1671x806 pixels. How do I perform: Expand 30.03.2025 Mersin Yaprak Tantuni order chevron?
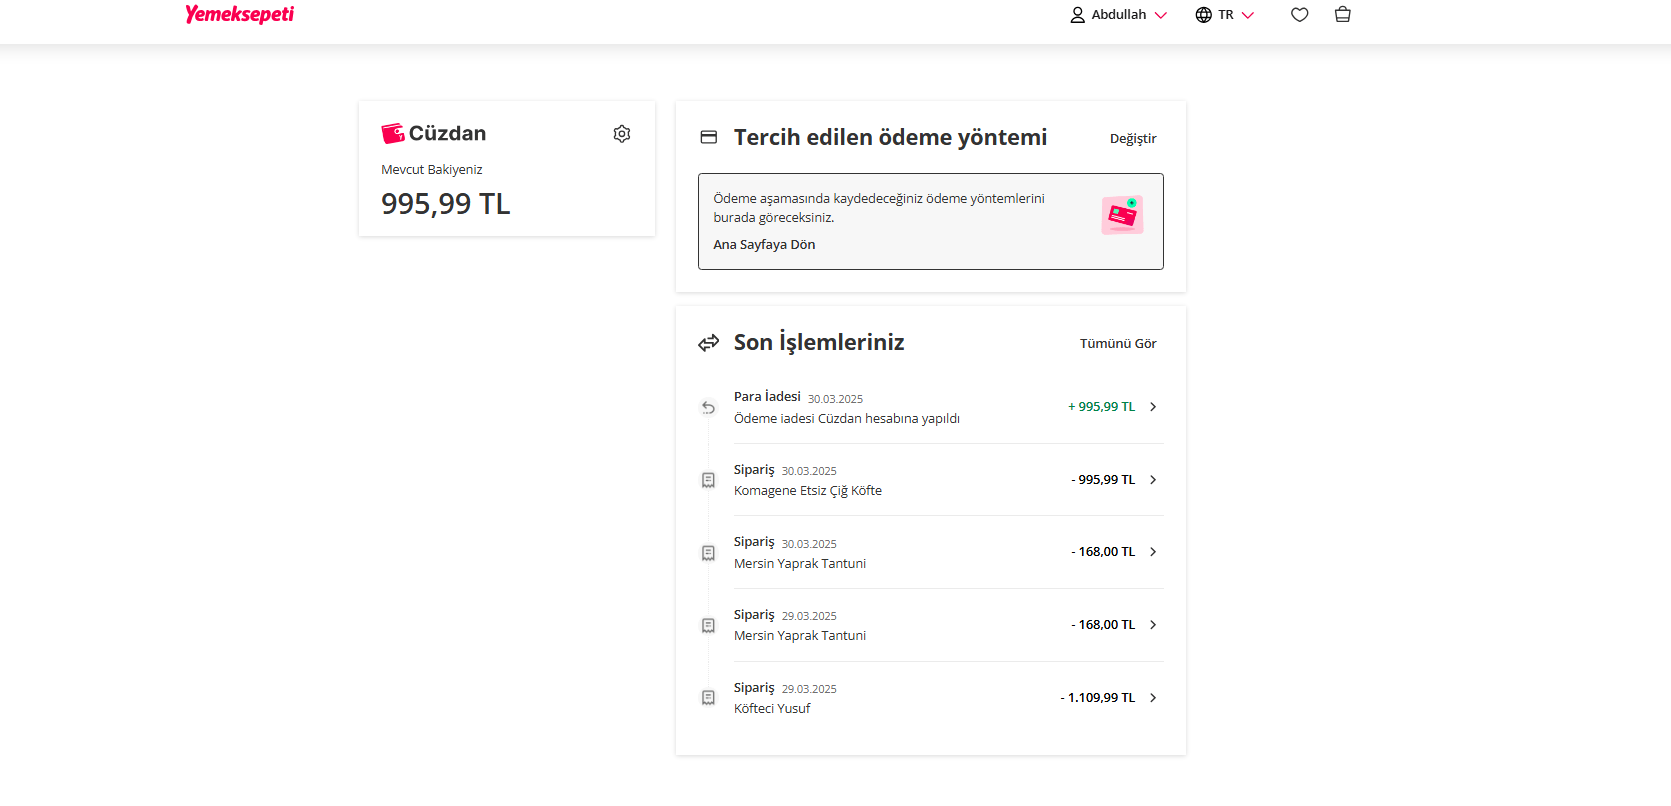coord(1153,552)
